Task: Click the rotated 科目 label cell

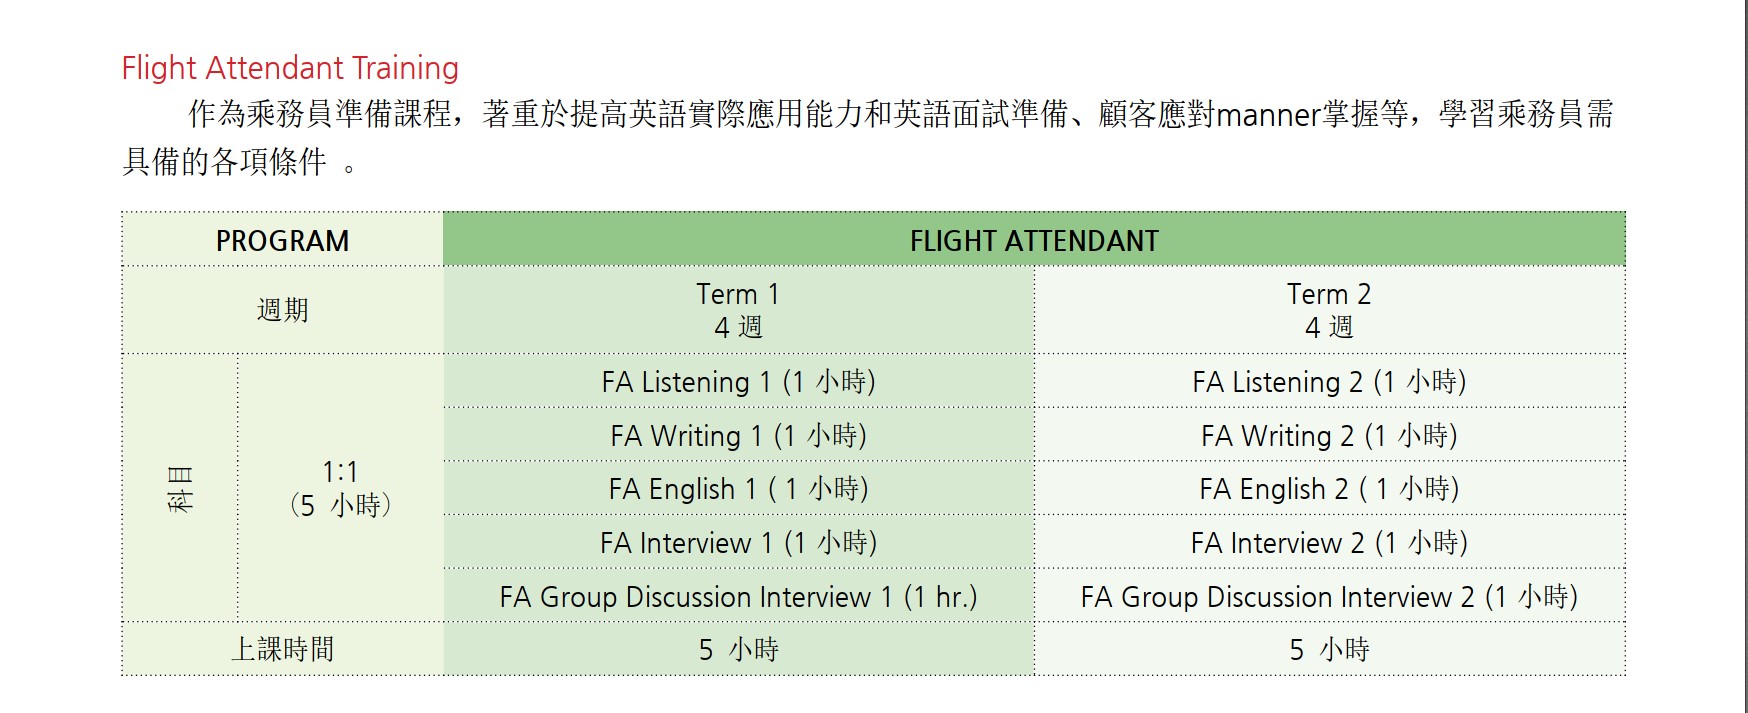Action: (180, 488)
